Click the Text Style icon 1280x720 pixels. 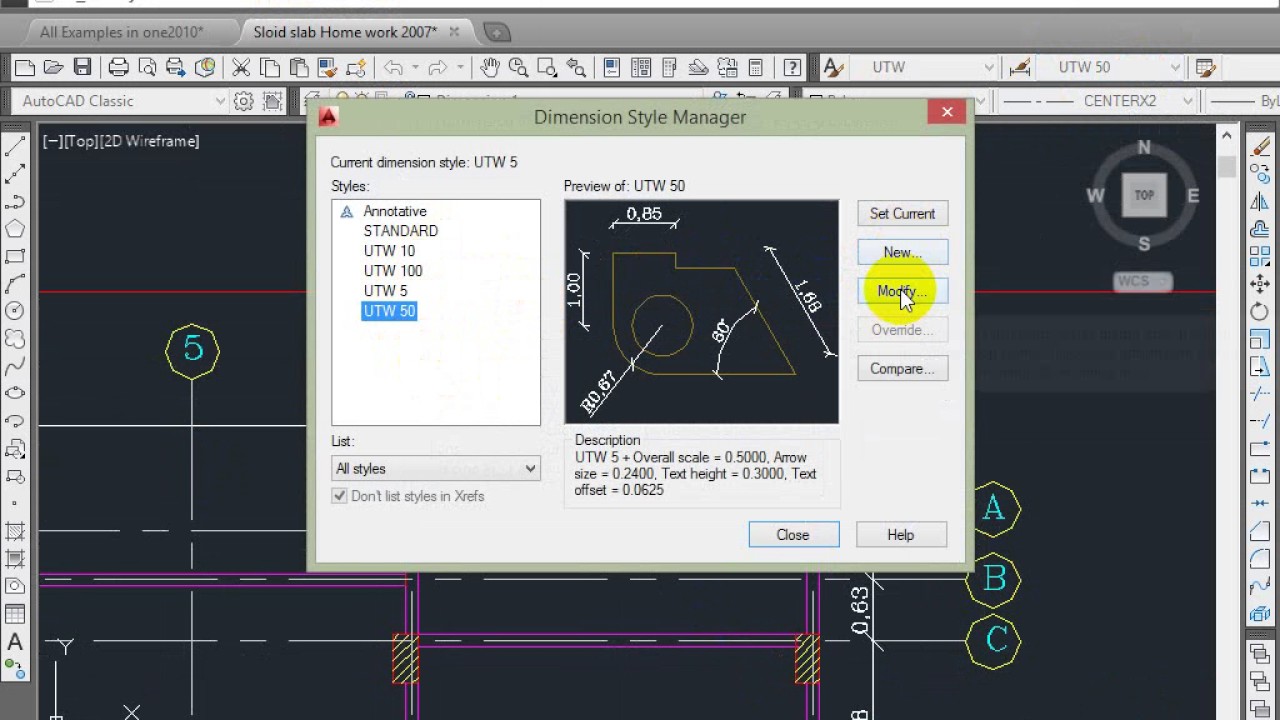click(832, 68)
